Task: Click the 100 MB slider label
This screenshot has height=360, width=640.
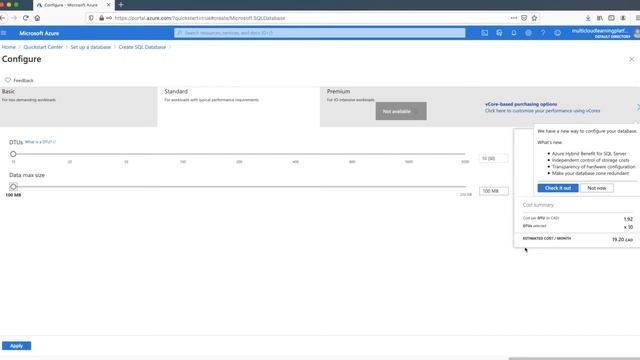Action: pos(13,195)
